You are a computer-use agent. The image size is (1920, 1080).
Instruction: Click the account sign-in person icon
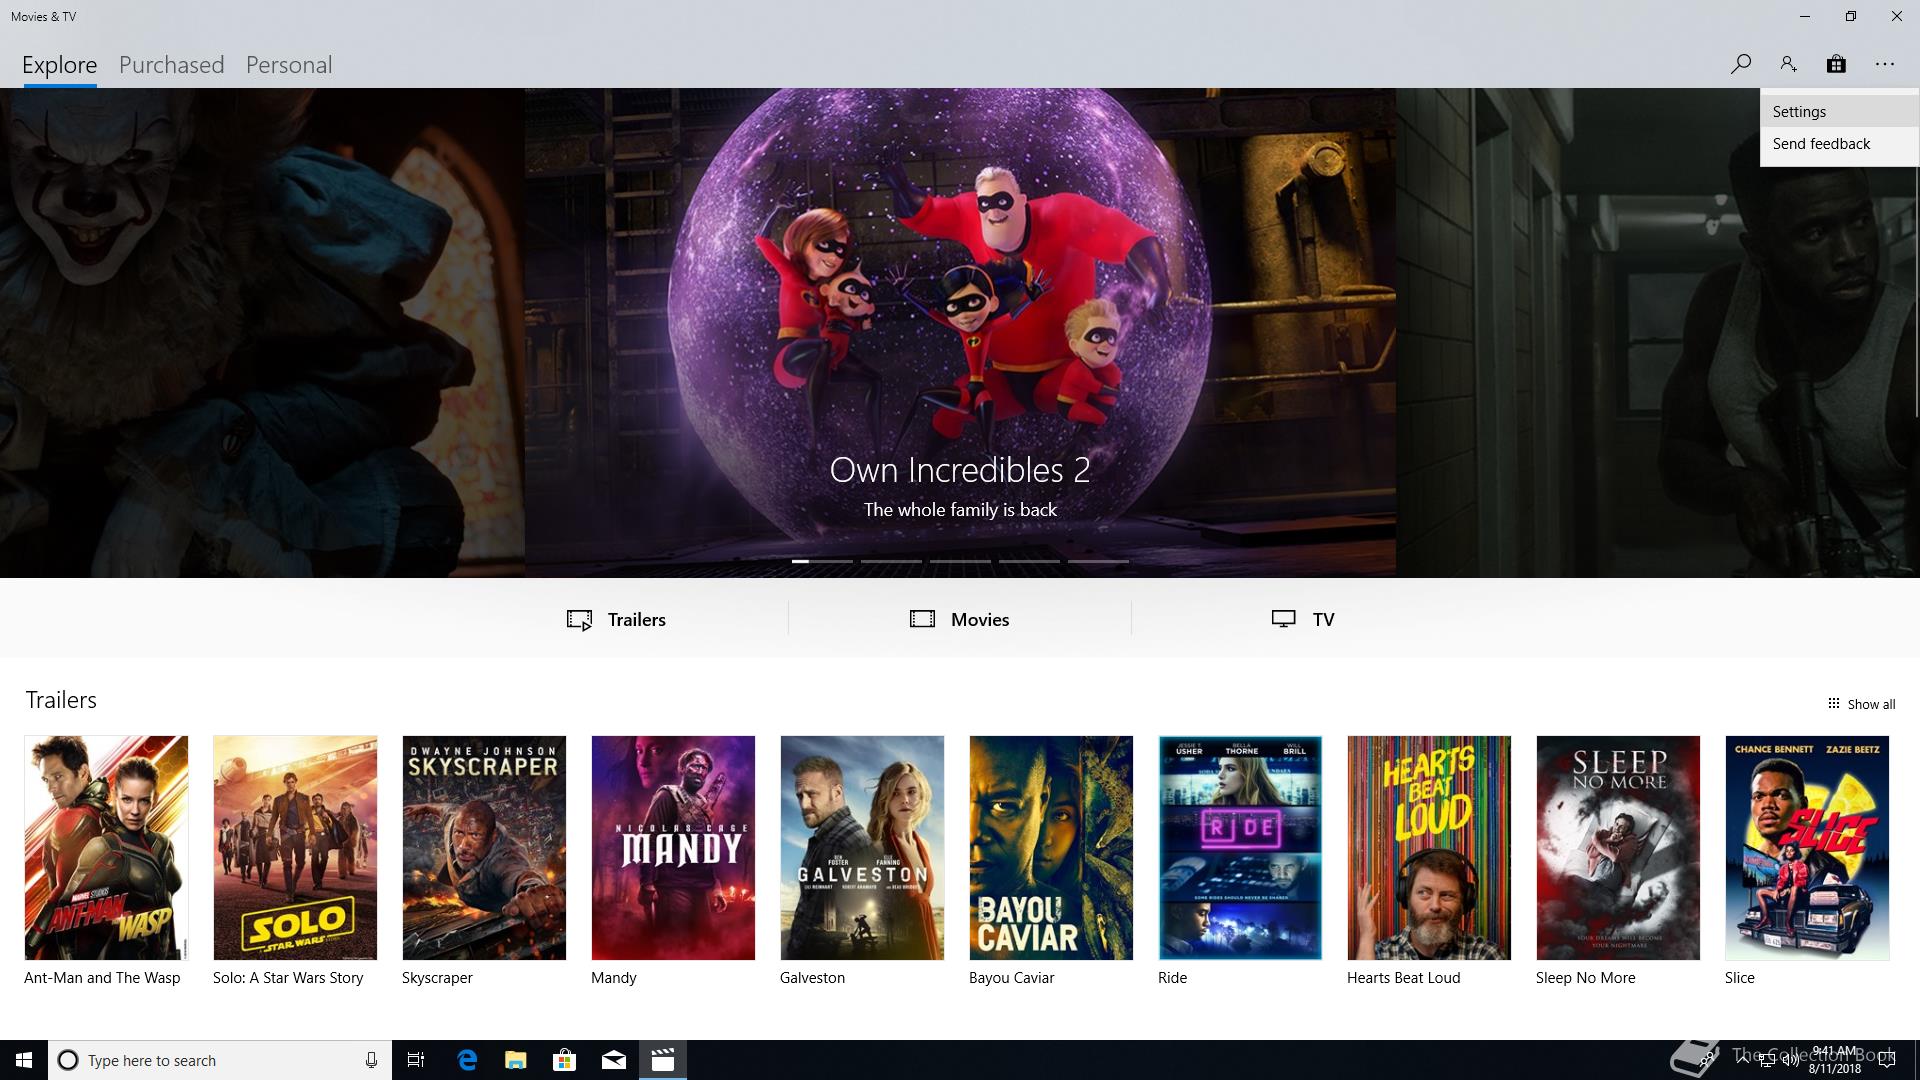pyautogui.click(x=1788, y=64)
